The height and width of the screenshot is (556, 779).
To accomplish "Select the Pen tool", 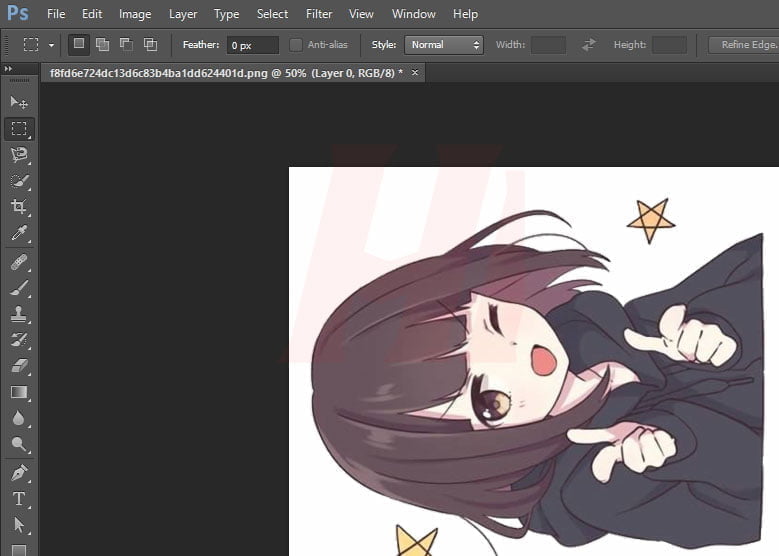I will [19, 473].
